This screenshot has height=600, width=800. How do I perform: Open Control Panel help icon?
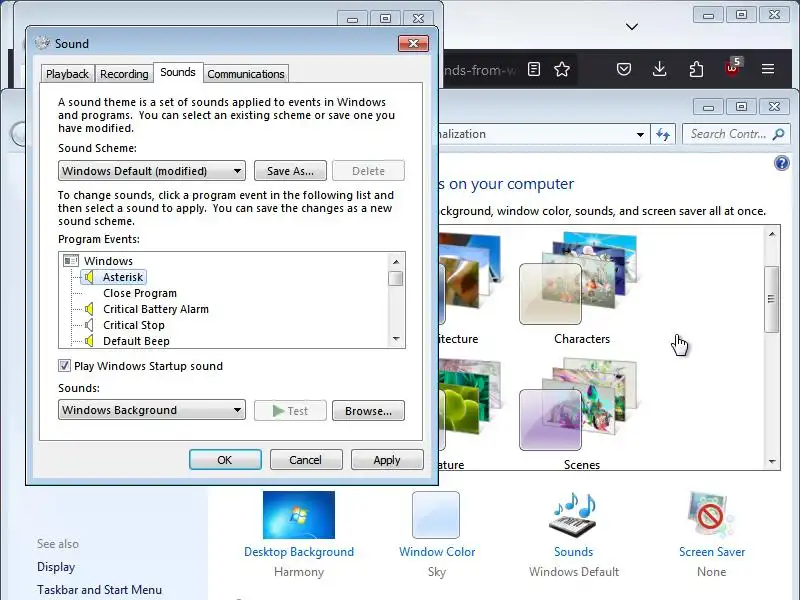pos(781,163)
